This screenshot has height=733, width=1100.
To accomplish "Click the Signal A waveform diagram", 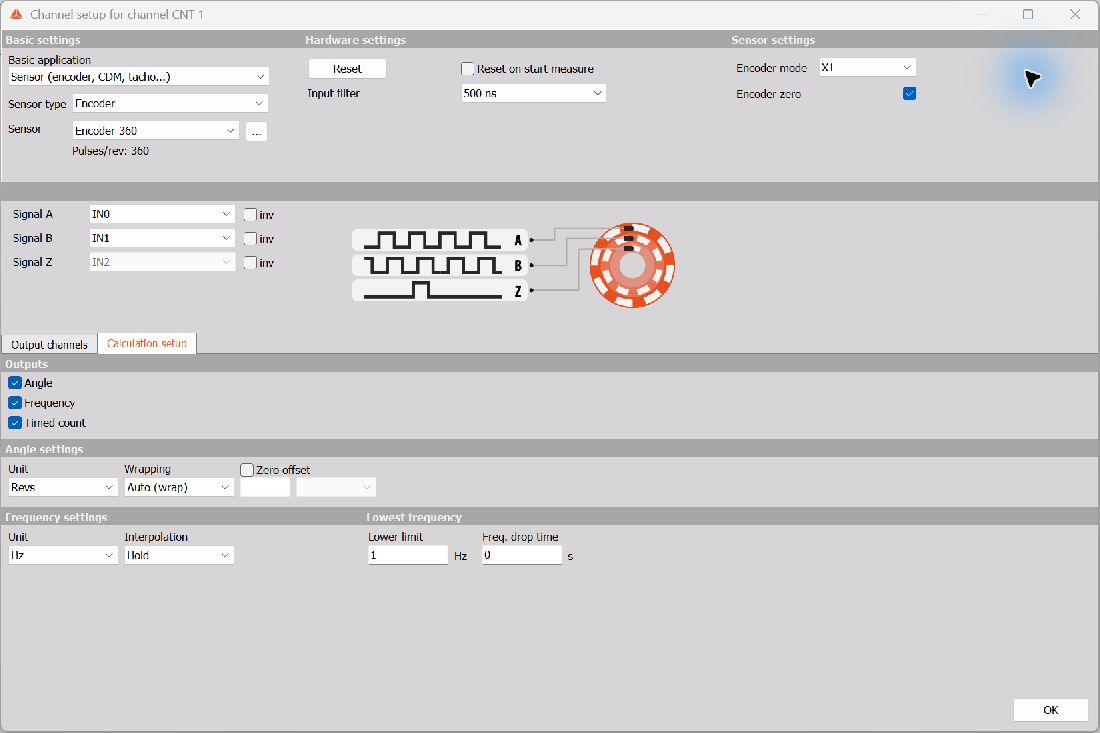I will tap(440, 240).
